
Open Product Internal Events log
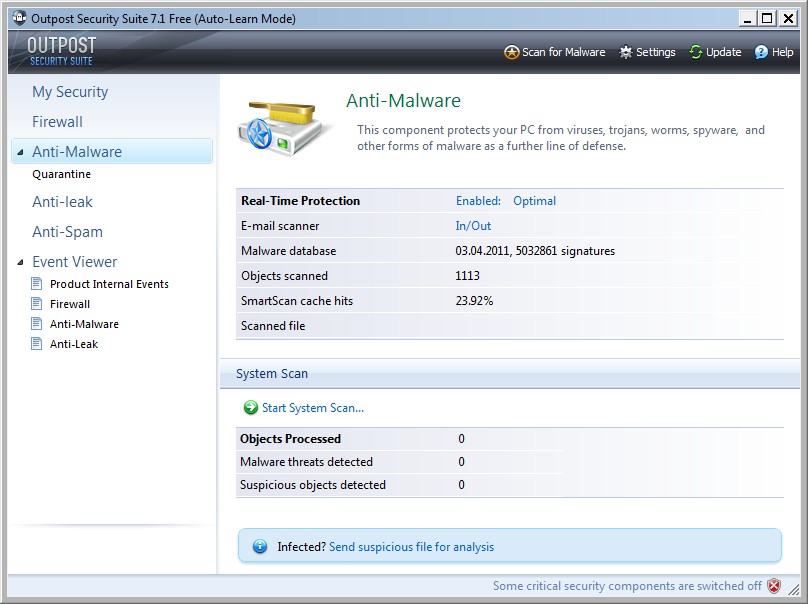109,284
